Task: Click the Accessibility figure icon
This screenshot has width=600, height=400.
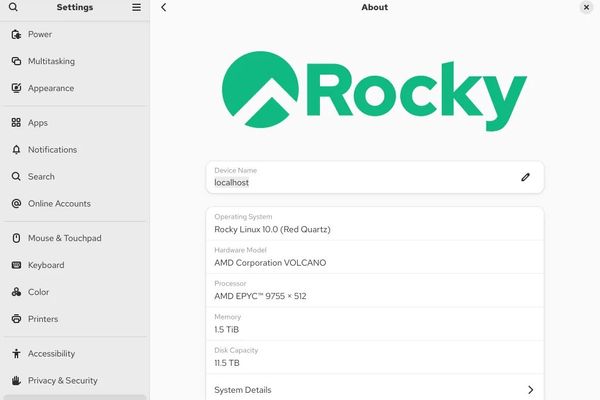Action: point(16,353)
